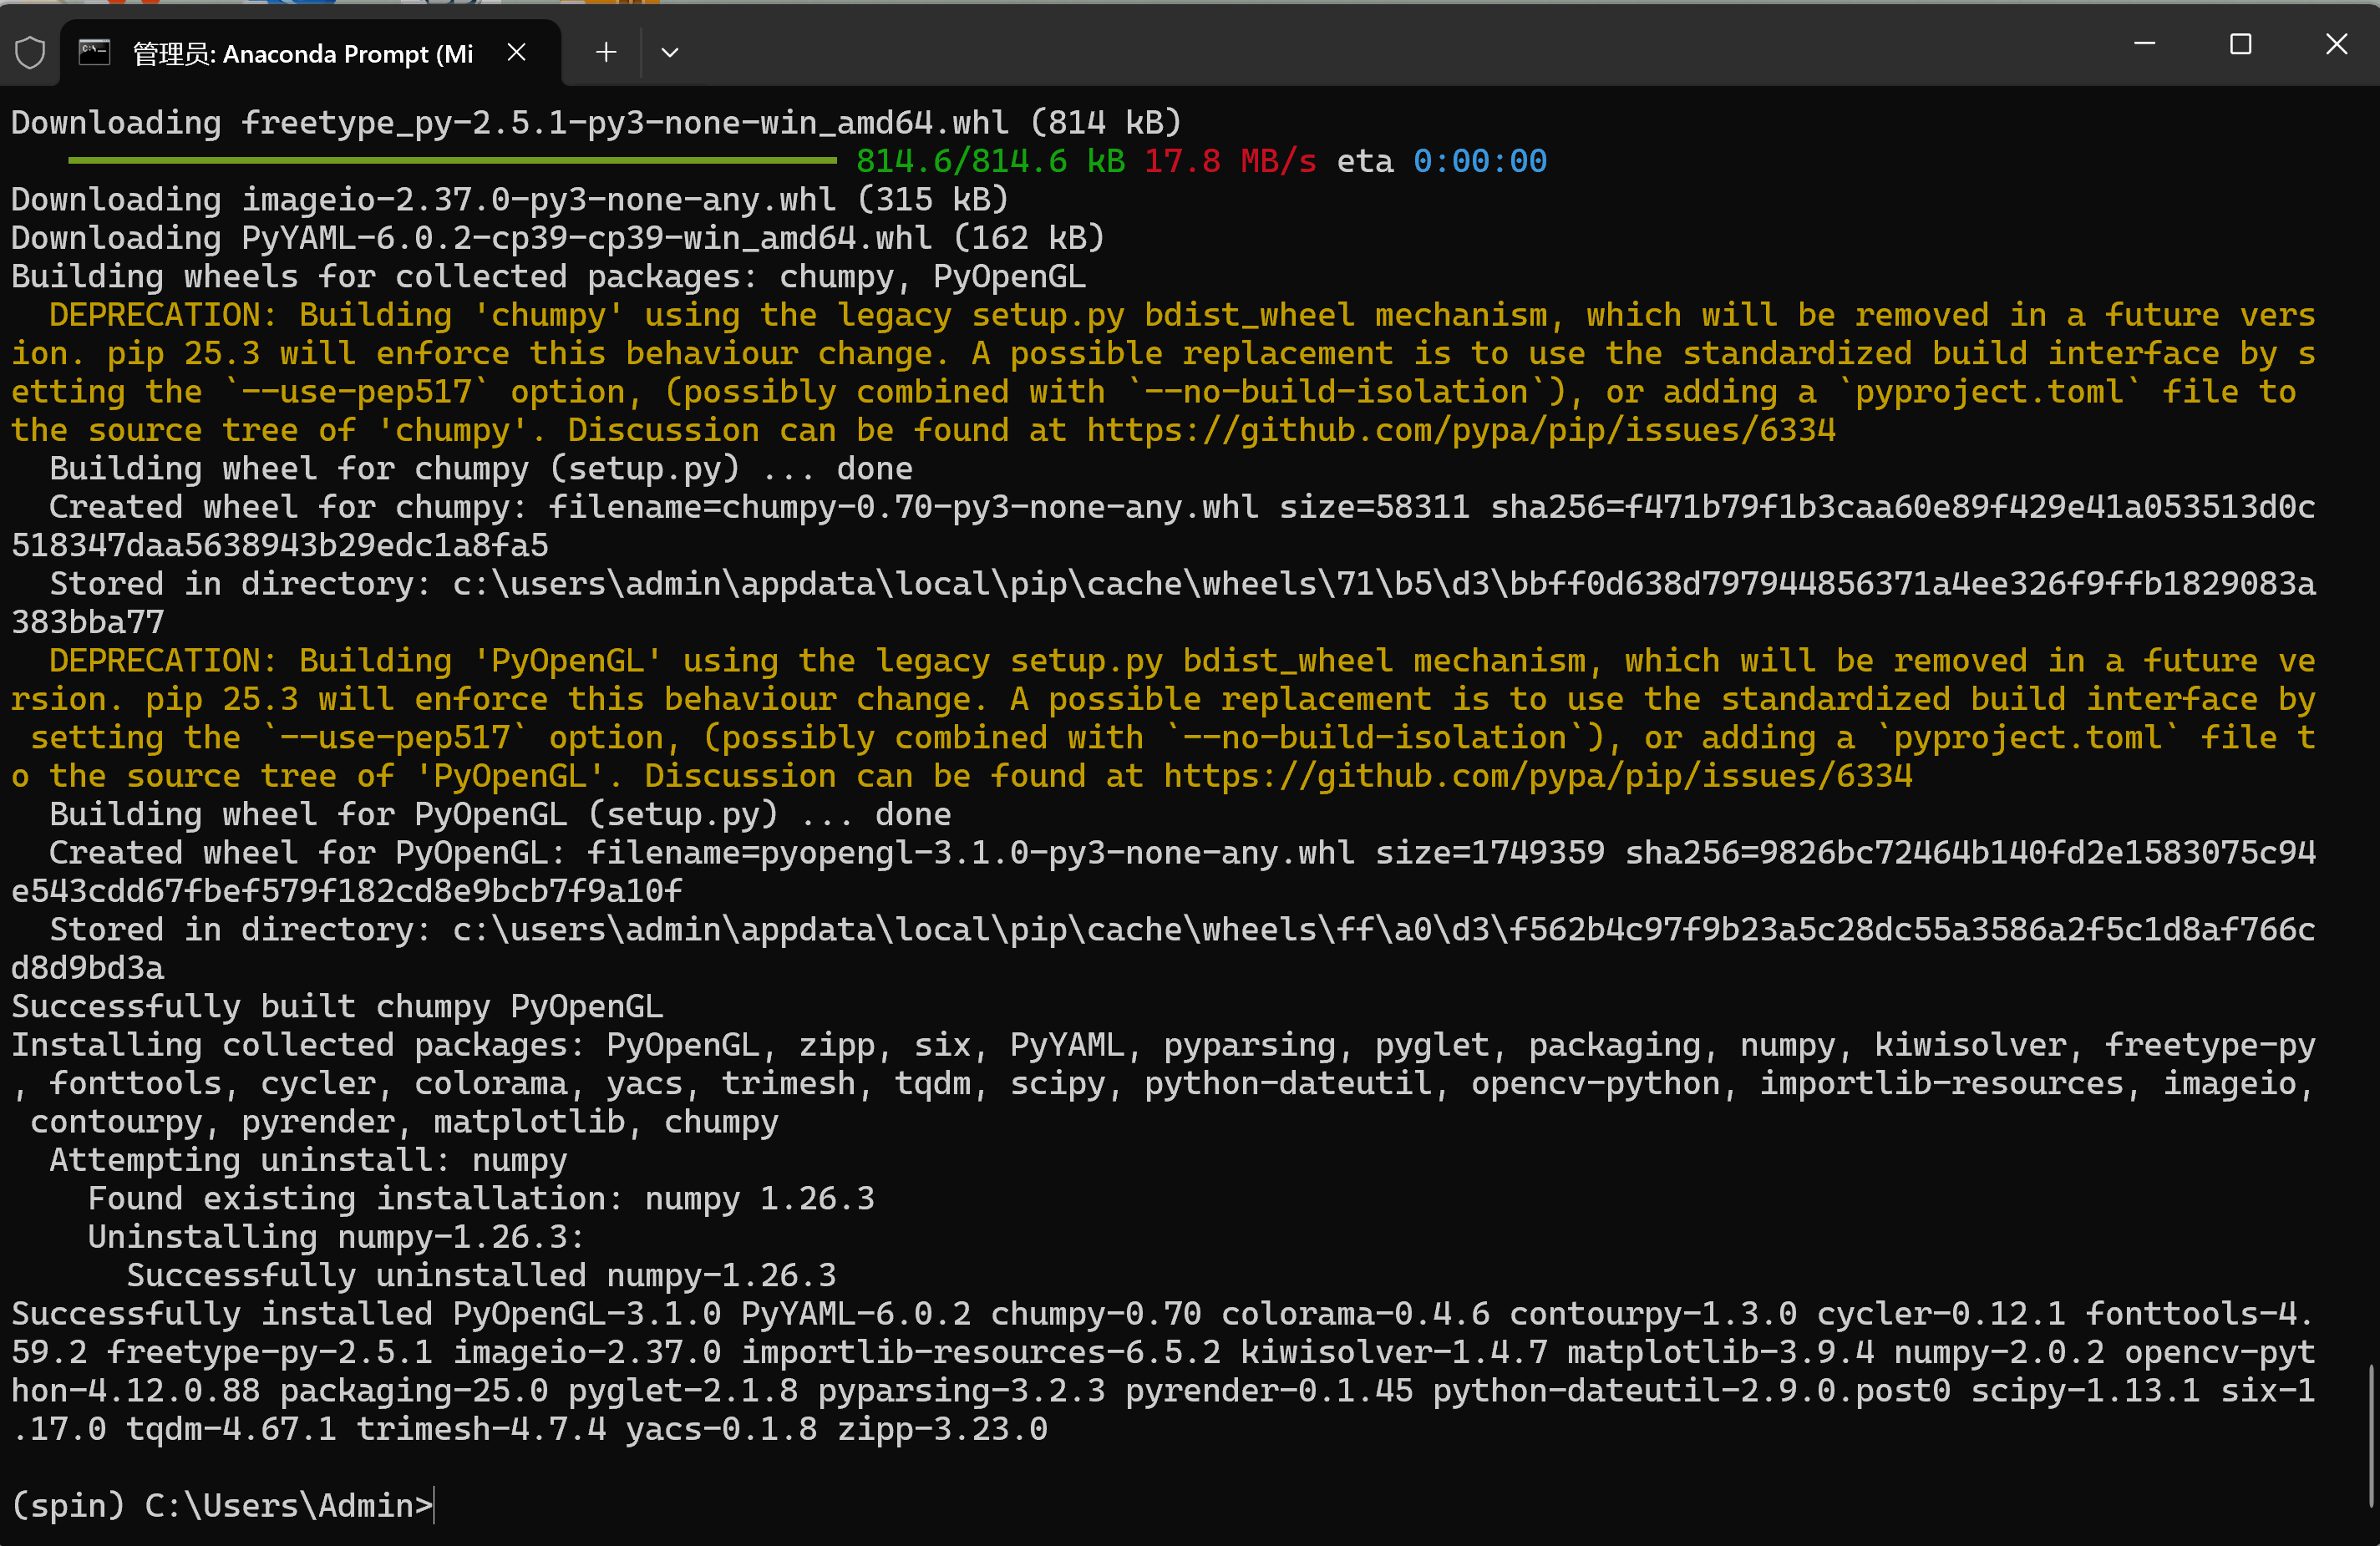Close the Anaconda Prompt tab
Viewport: 2380px width, 1546px height.
[x=516, y=52]
